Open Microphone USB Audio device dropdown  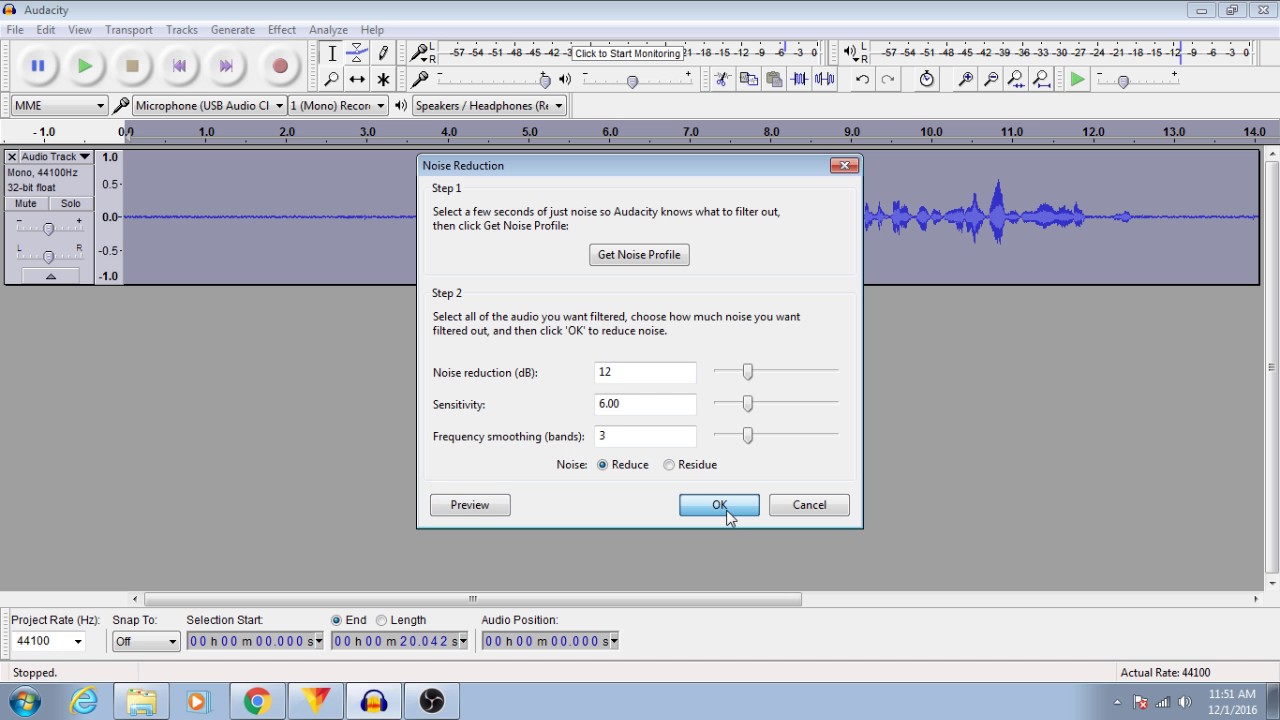coord(209,105)
